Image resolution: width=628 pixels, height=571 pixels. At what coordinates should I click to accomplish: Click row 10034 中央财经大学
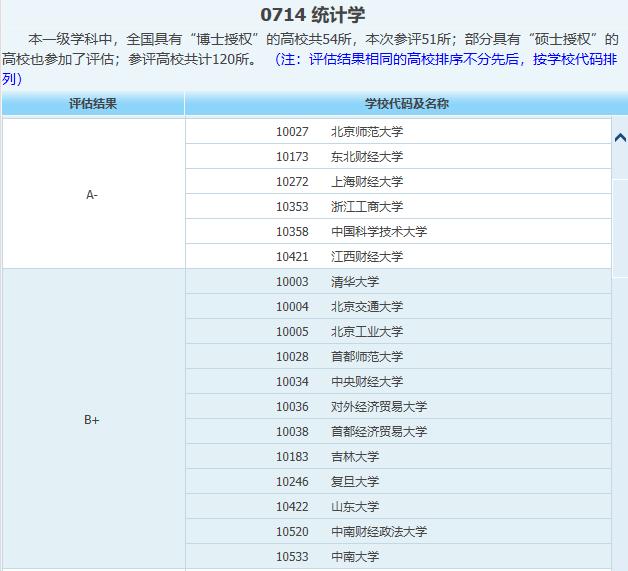[398, 381]
